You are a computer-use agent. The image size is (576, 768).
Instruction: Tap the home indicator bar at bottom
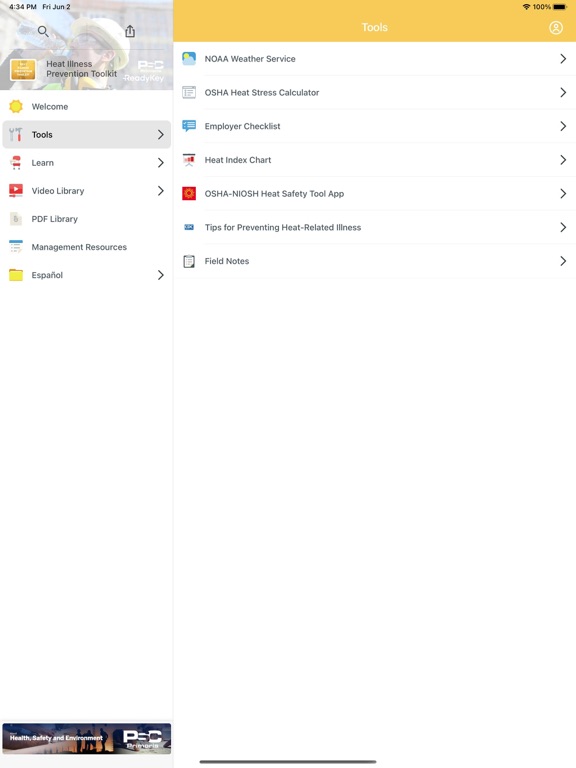pos(288,762)
